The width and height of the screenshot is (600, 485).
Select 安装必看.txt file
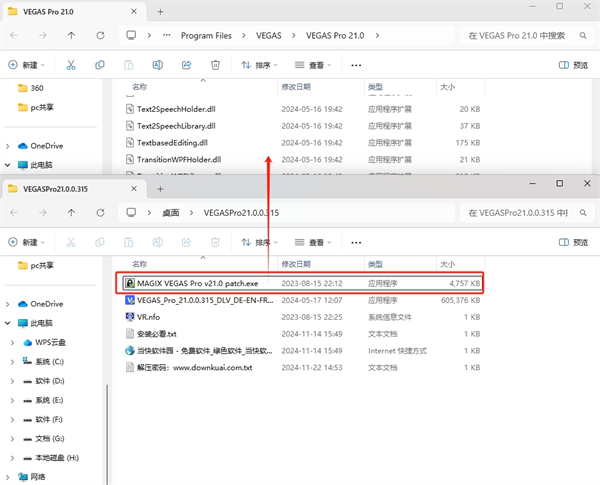(x=302, y=334)
